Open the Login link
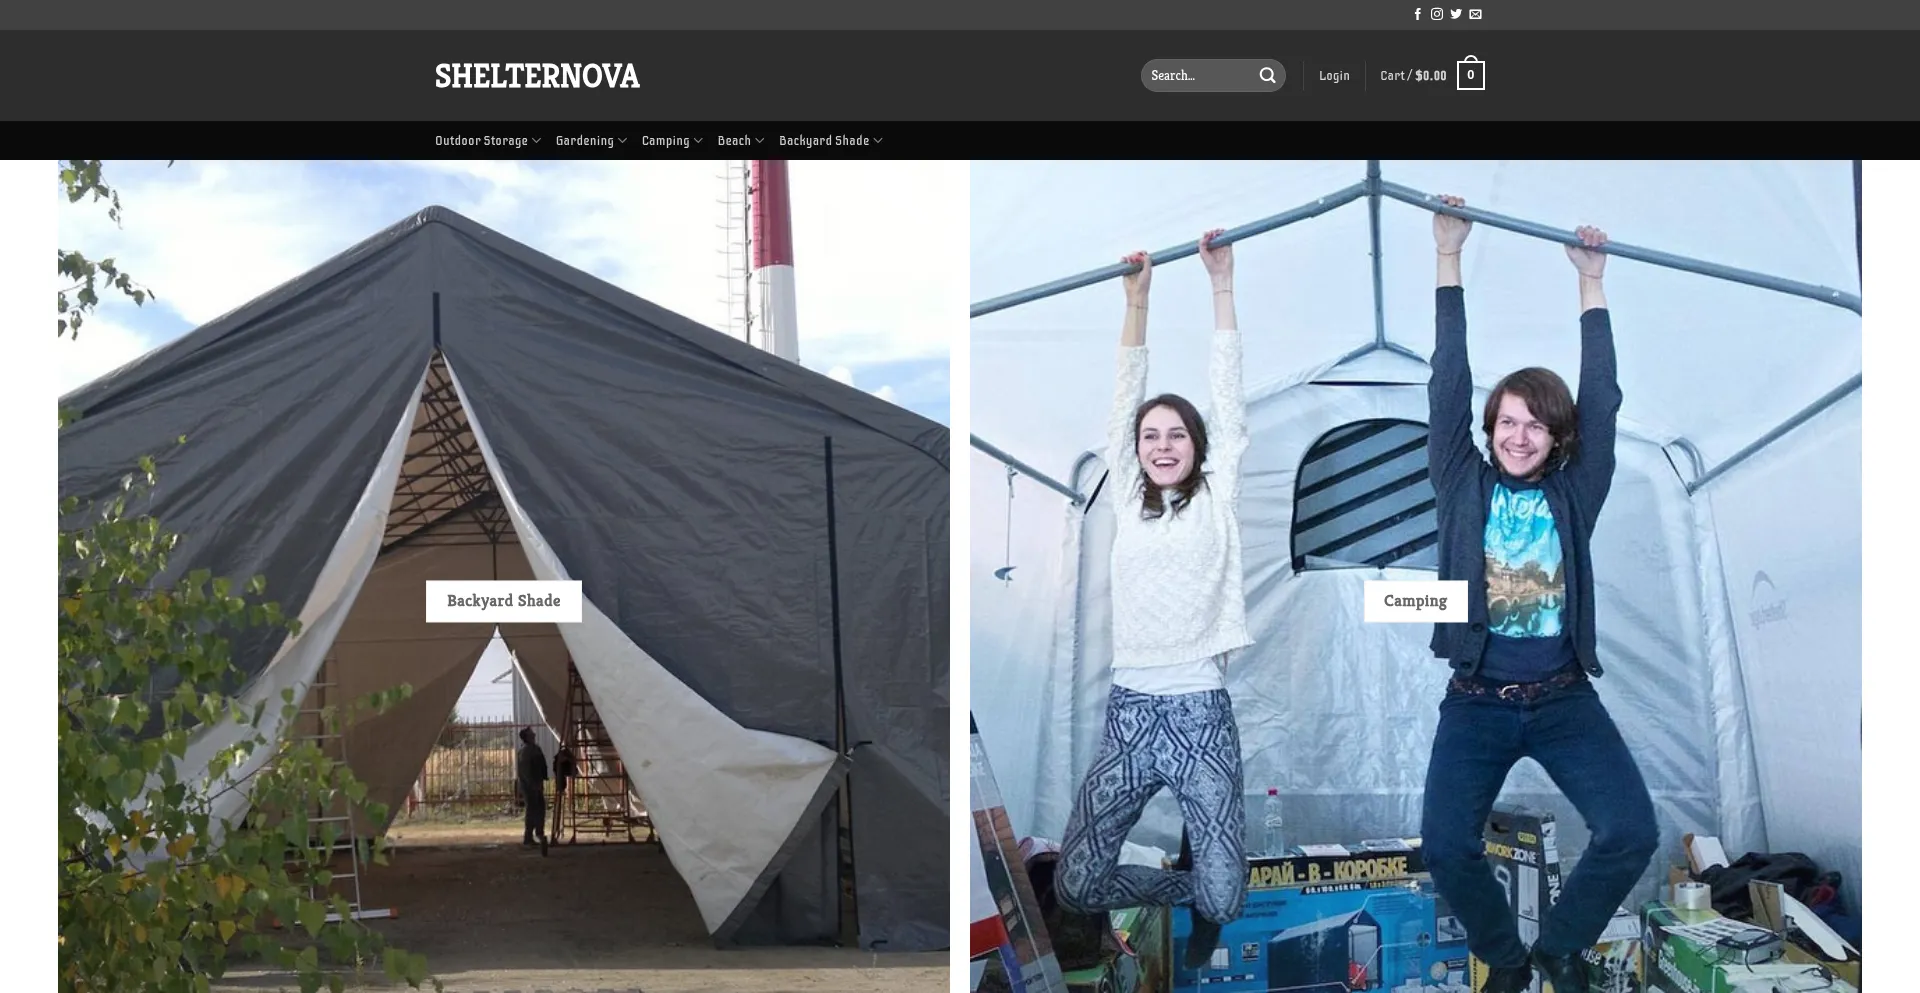This screenshot has width=1920, height=993. pos(1334,76)
